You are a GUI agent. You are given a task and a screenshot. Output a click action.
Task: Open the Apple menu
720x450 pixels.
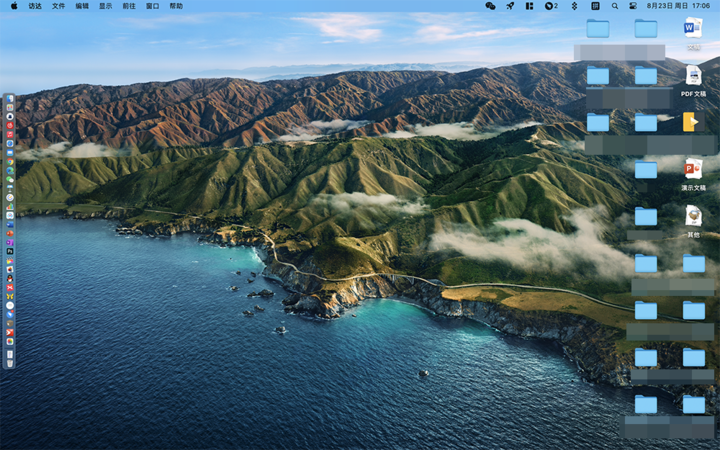pyautogui.click(x=14, y=6)
